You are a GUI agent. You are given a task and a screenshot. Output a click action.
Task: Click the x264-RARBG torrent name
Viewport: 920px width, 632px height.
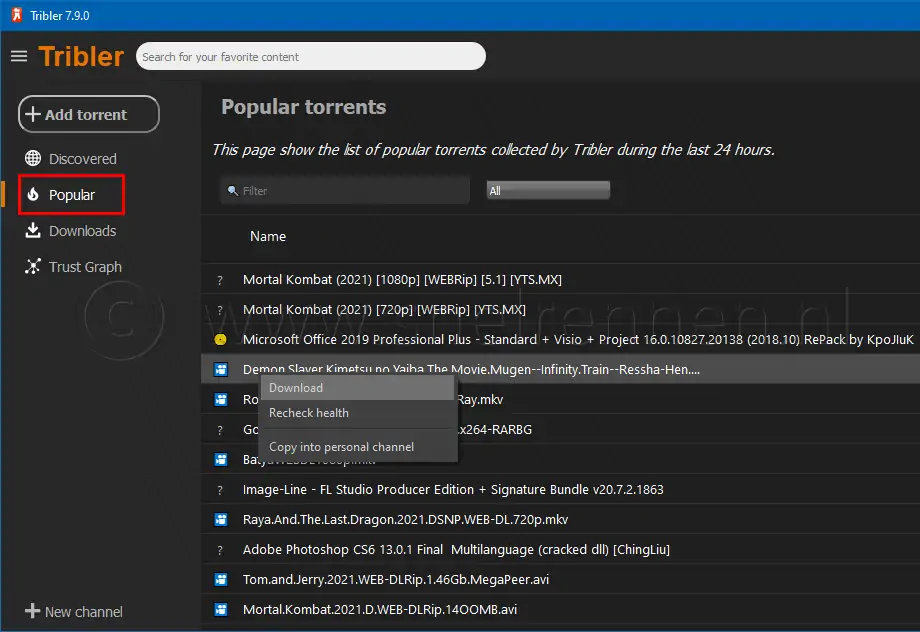point(495,430)
